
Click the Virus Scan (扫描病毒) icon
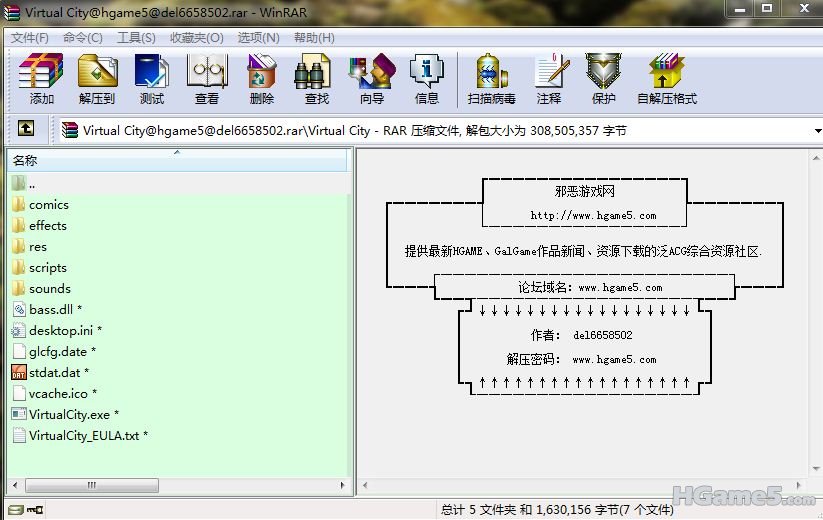pos(491,70)
